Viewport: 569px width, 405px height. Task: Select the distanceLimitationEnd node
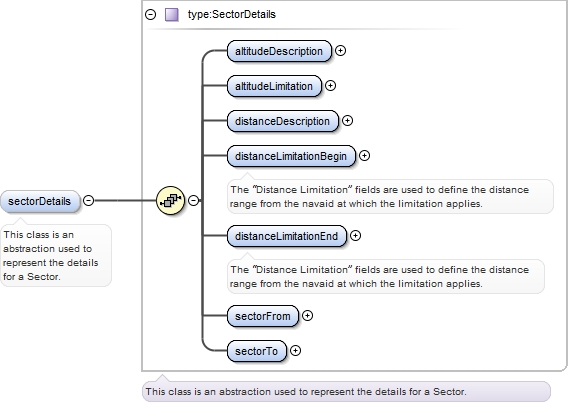(x=287, y=236)
